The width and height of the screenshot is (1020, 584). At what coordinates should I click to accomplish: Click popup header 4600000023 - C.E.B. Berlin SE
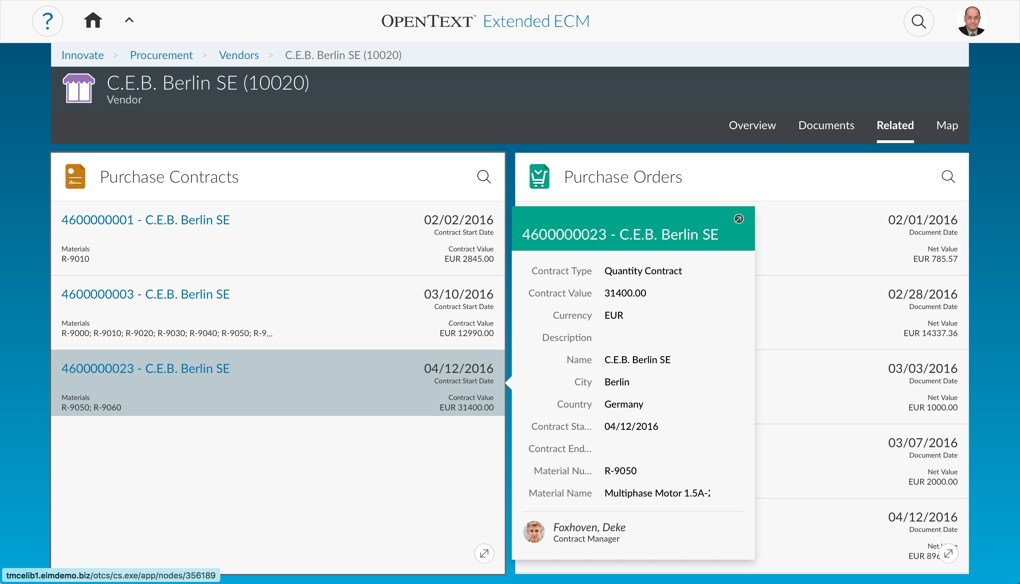click(620, 235)
